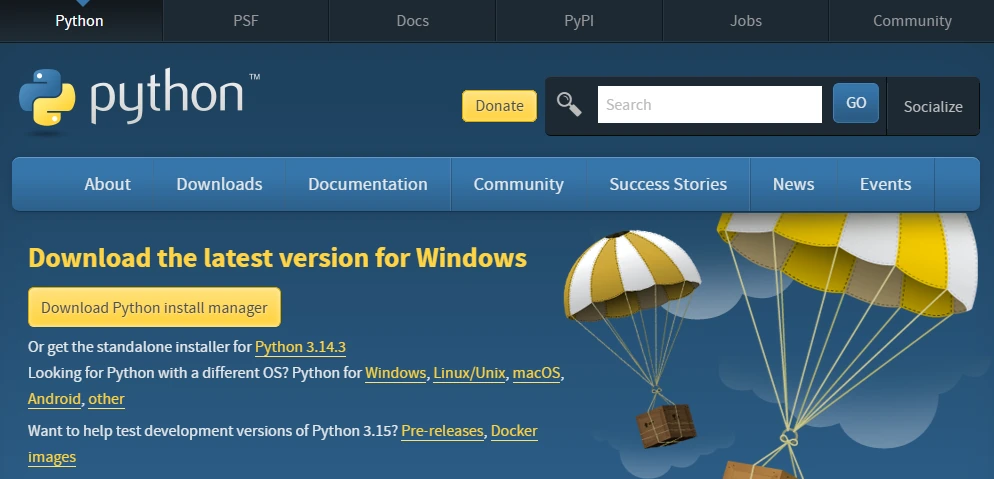
Task: Expand the Downloads navigation menu
Action: [219, 184]
